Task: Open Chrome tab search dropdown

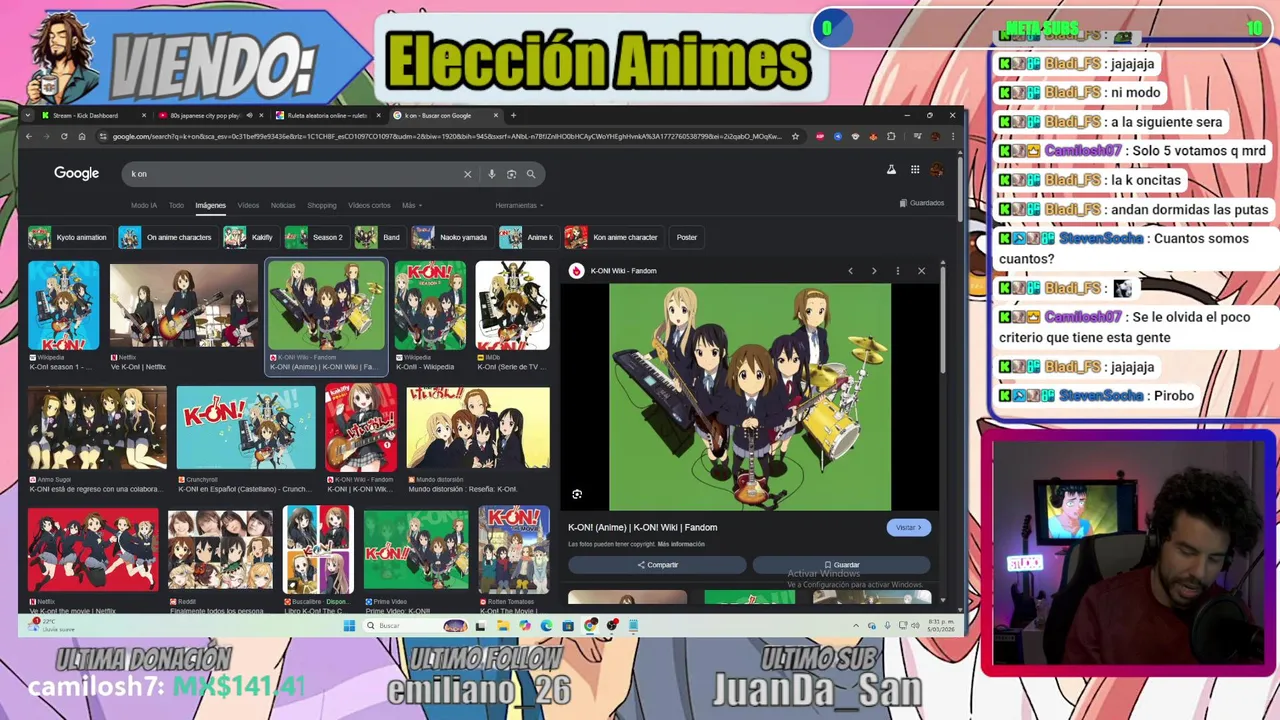Action: 28,115
